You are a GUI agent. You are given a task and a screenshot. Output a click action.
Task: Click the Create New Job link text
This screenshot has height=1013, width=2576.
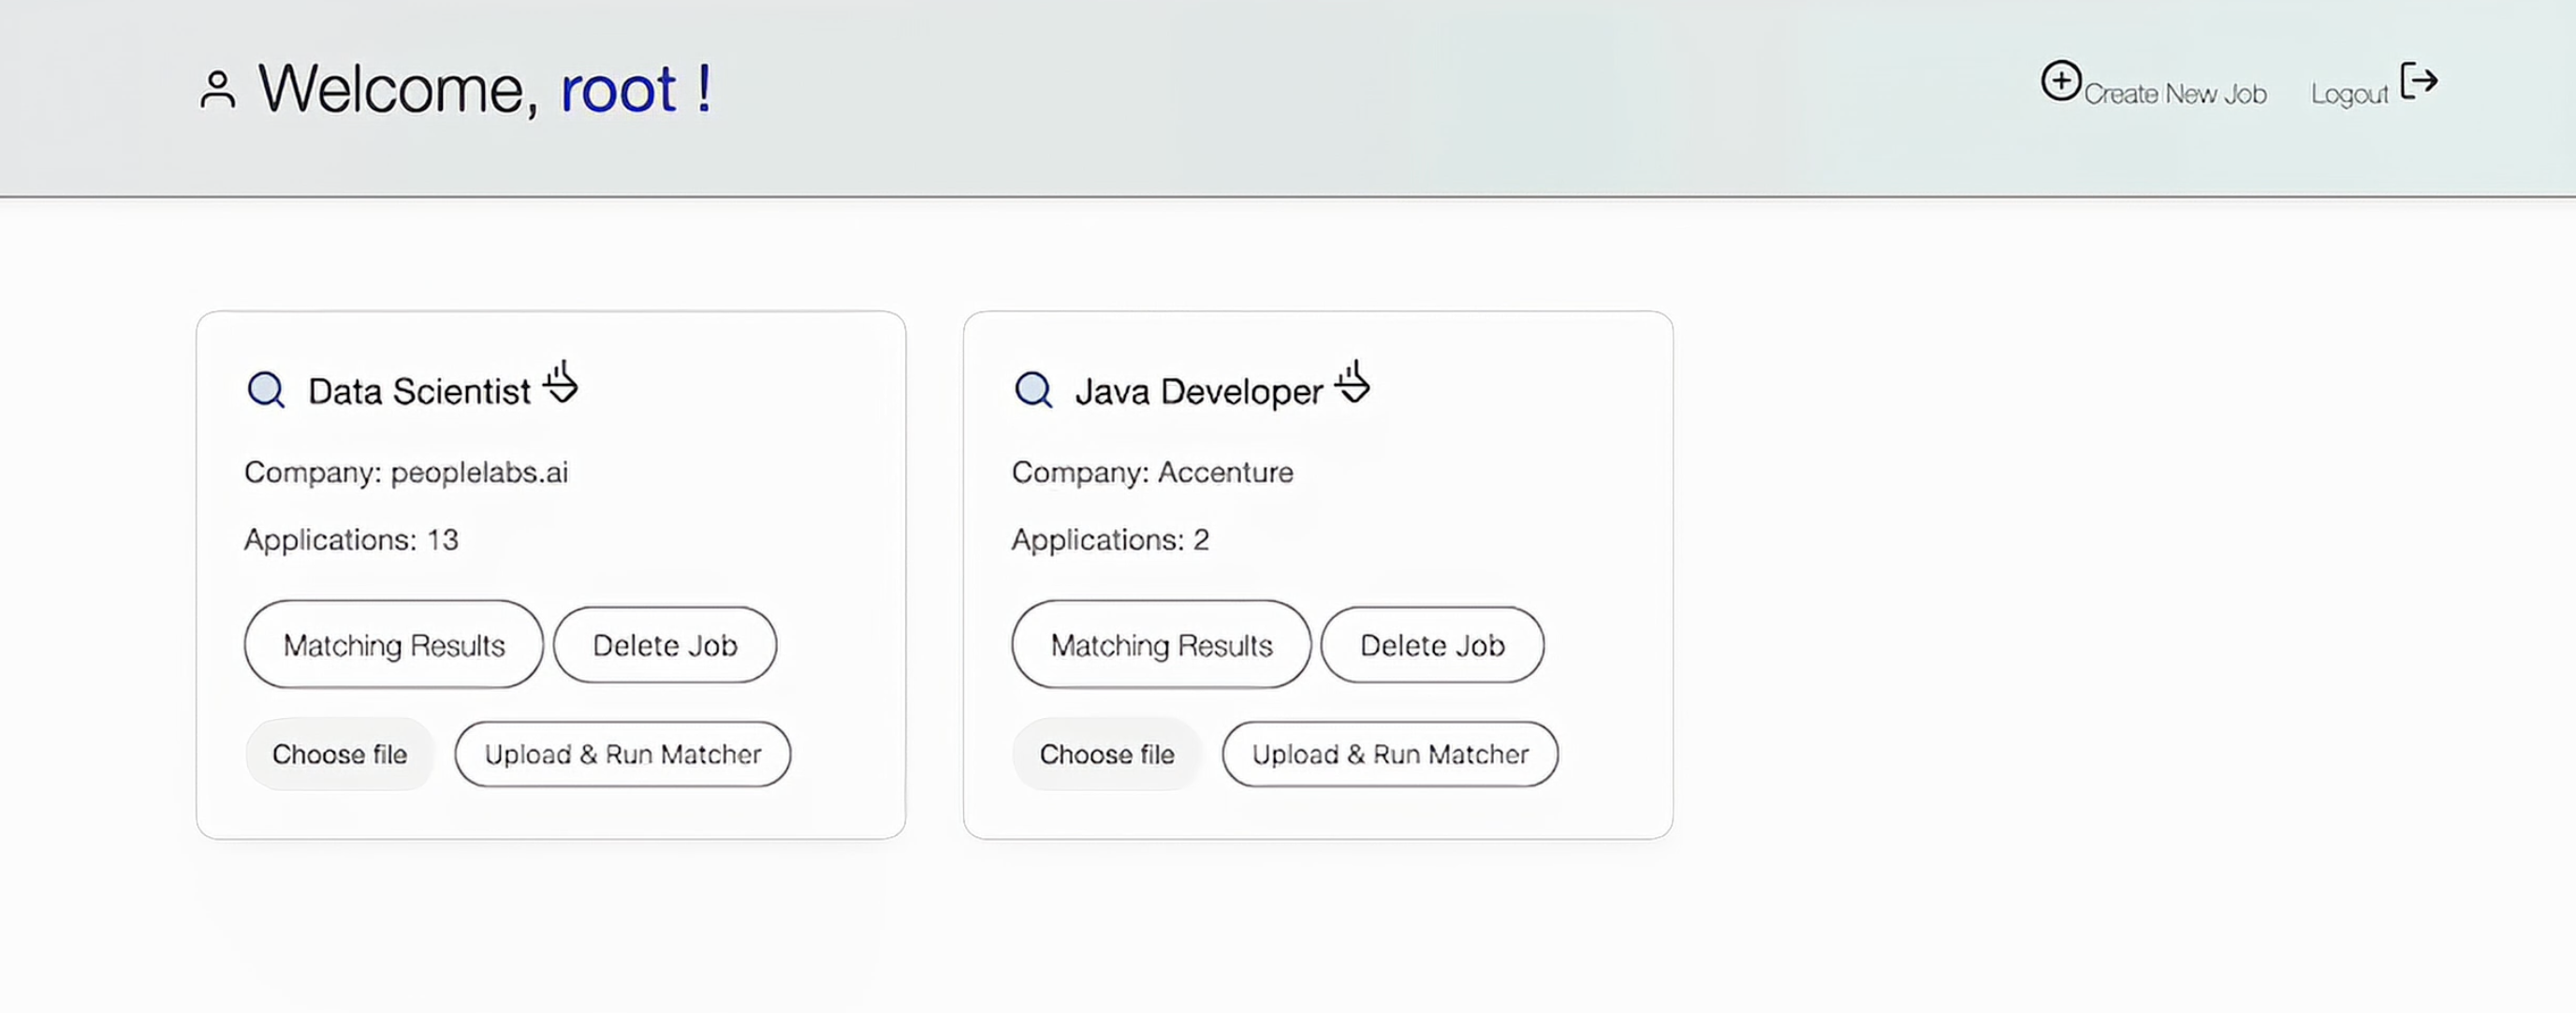[2175, 94]
